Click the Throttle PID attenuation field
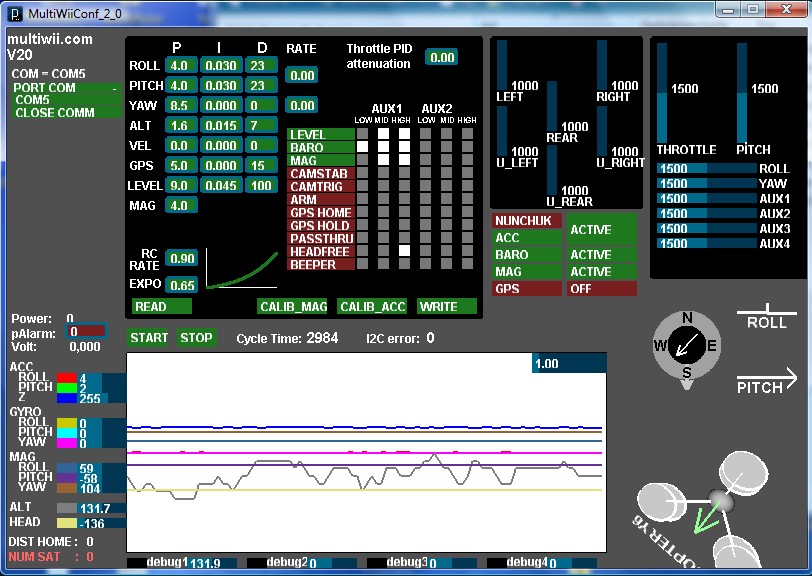 [441, 57]
